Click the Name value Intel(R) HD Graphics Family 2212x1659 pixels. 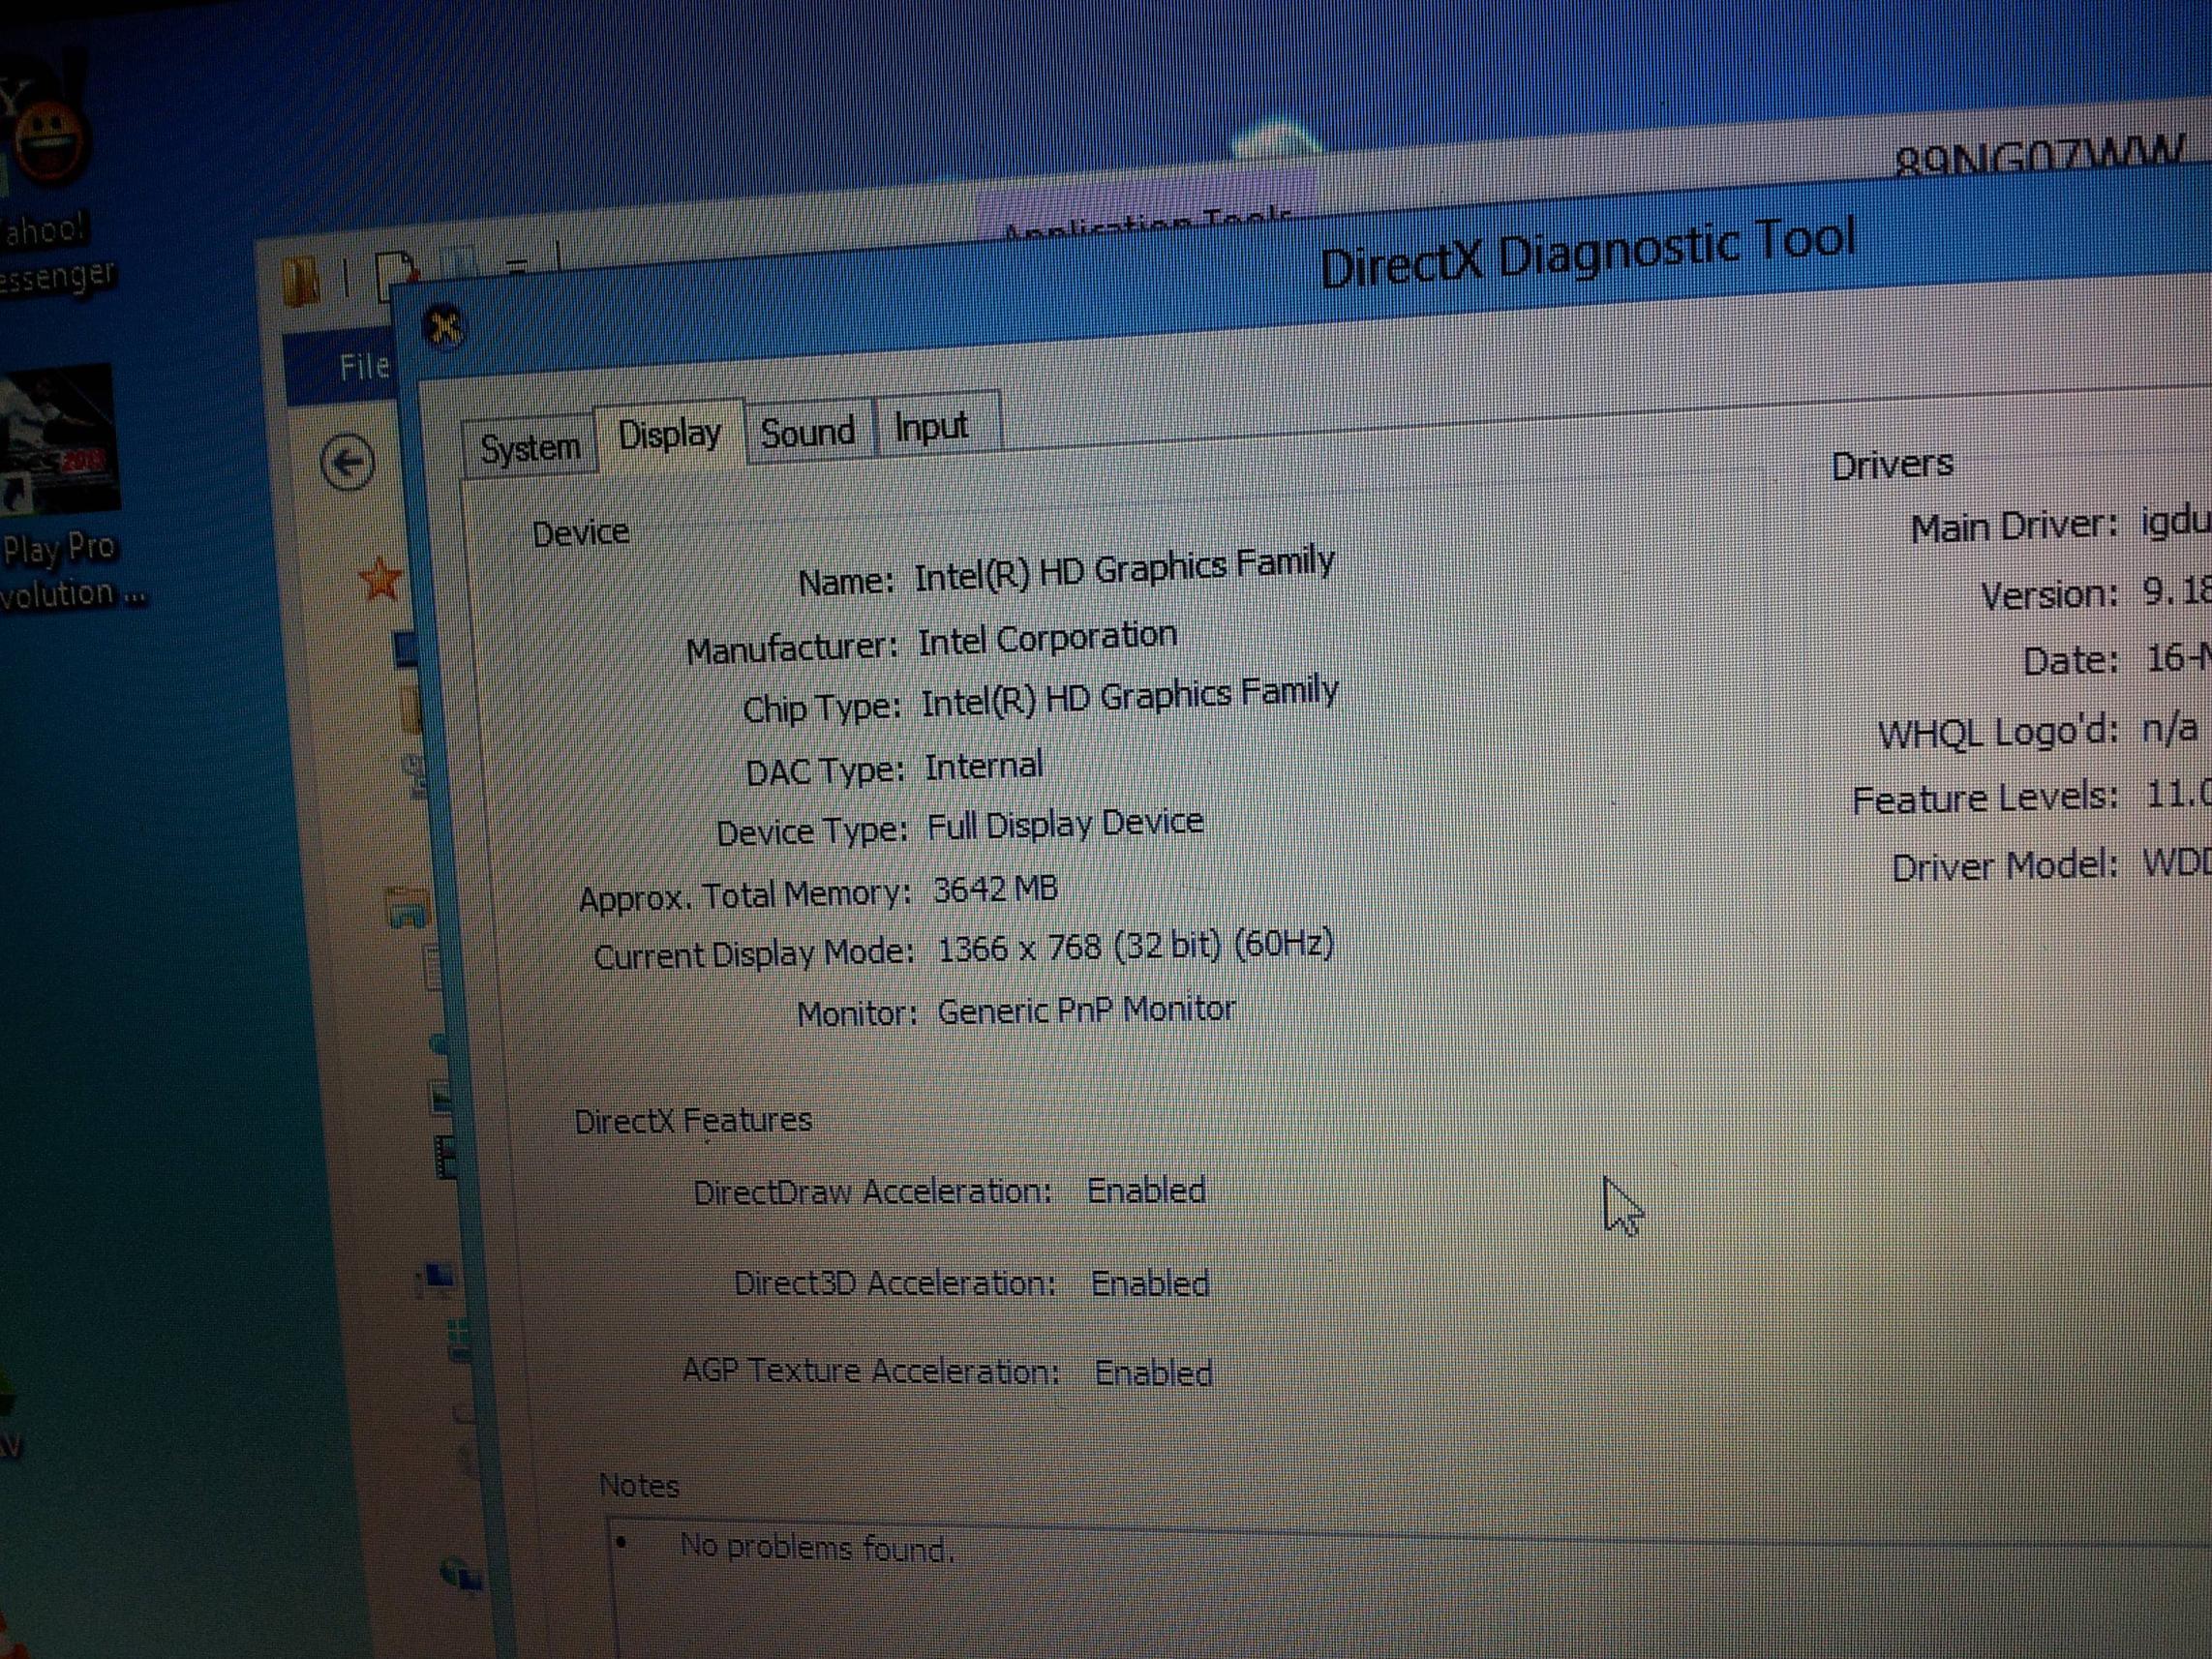point(1124,570)
